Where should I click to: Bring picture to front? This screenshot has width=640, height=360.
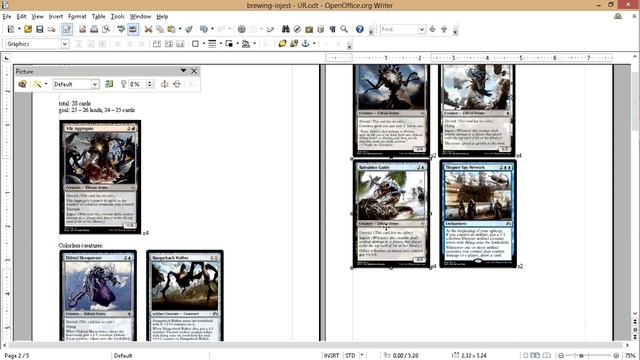coord(282,44)
